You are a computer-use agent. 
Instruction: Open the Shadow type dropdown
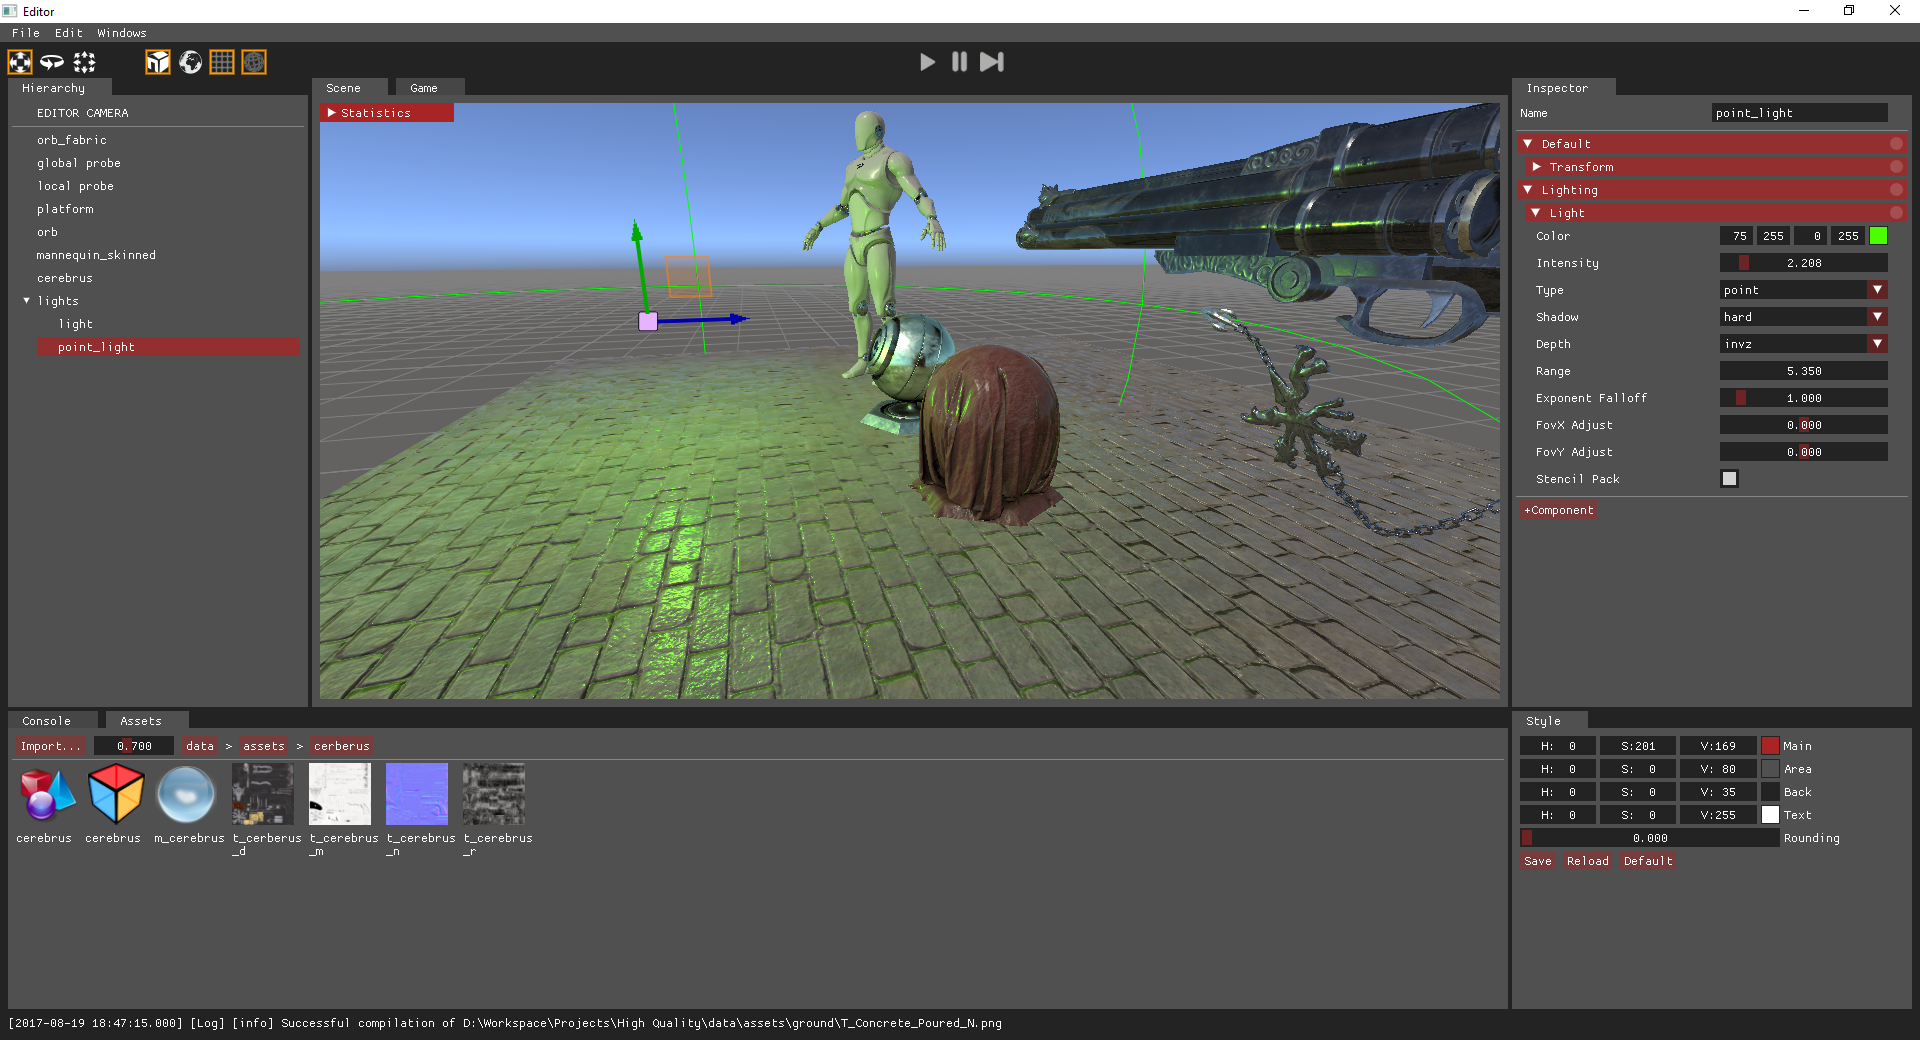pos(1802,316)
